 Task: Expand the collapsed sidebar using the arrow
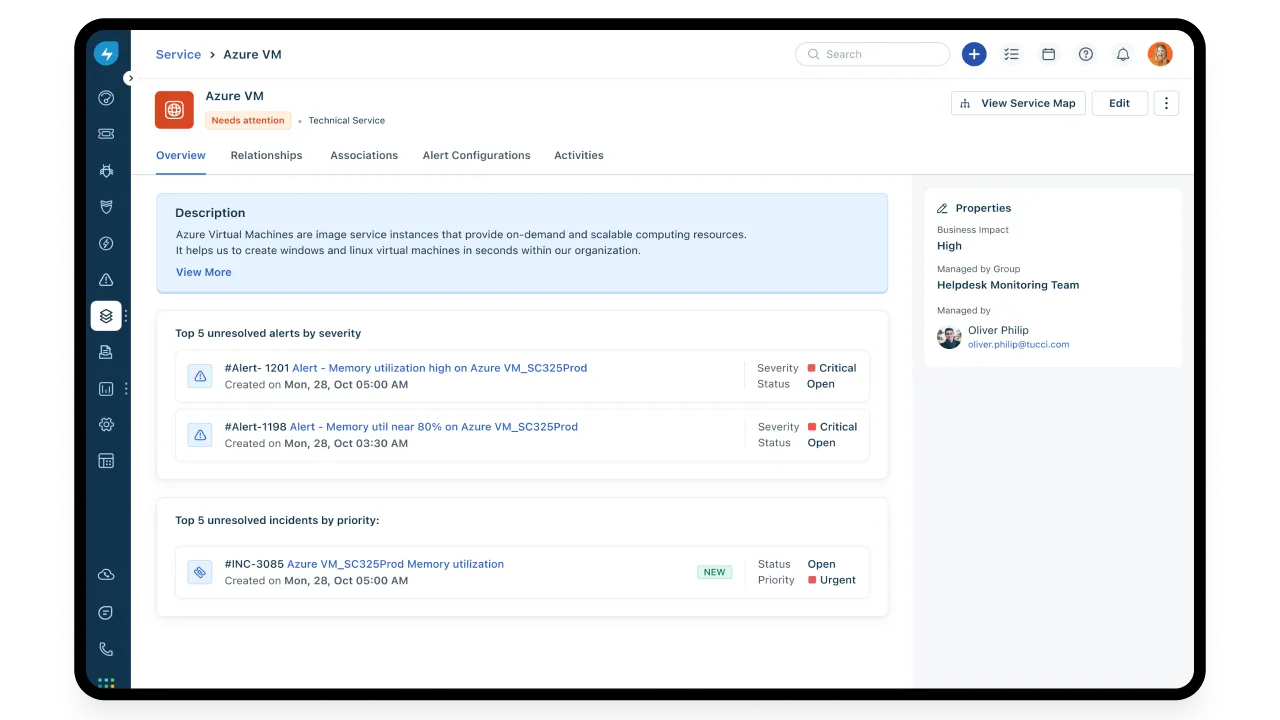(129, 78)
